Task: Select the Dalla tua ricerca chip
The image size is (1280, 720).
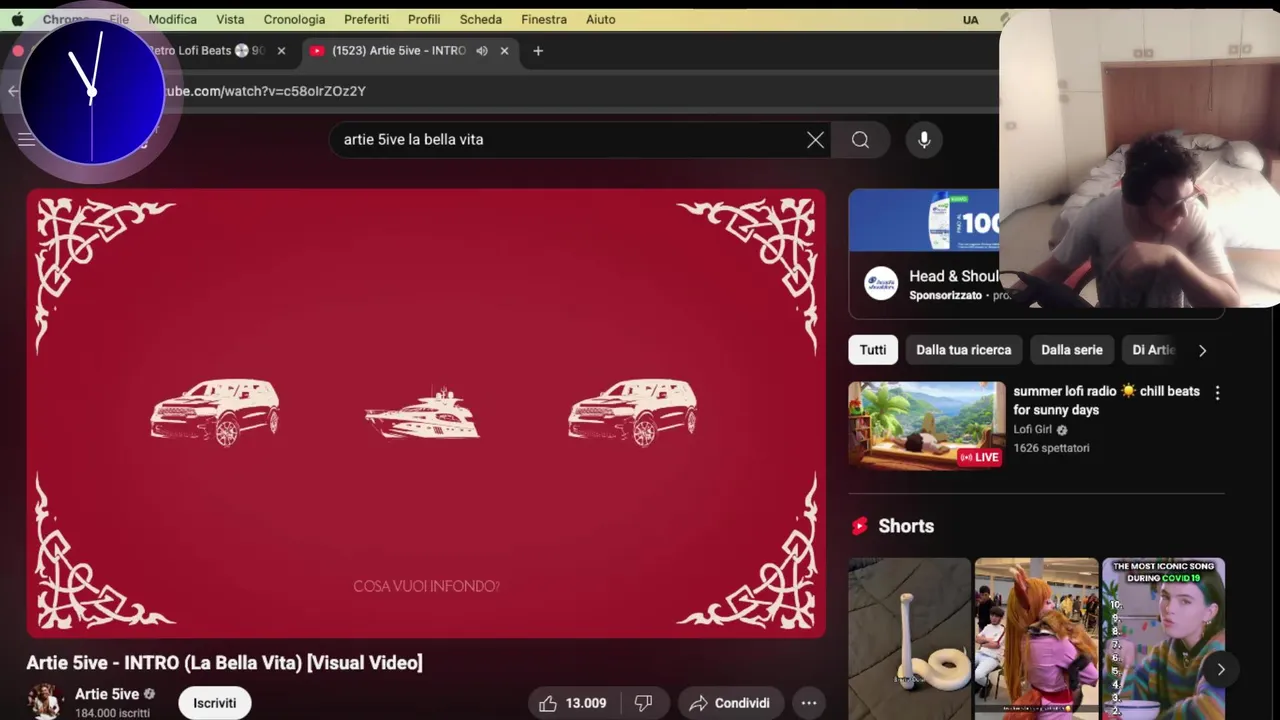Action: [964, 350]
